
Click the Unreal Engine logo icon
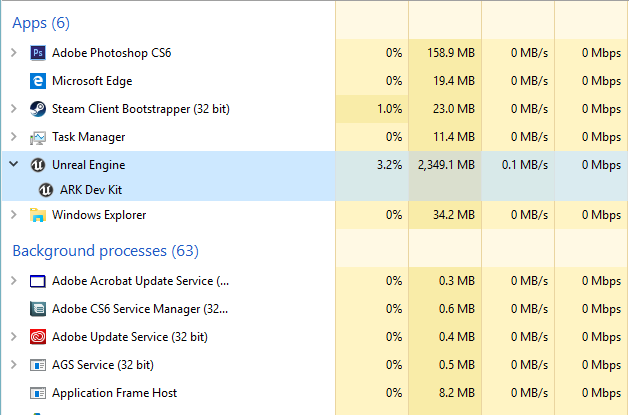pyautogui.click(x=38, y=165)
